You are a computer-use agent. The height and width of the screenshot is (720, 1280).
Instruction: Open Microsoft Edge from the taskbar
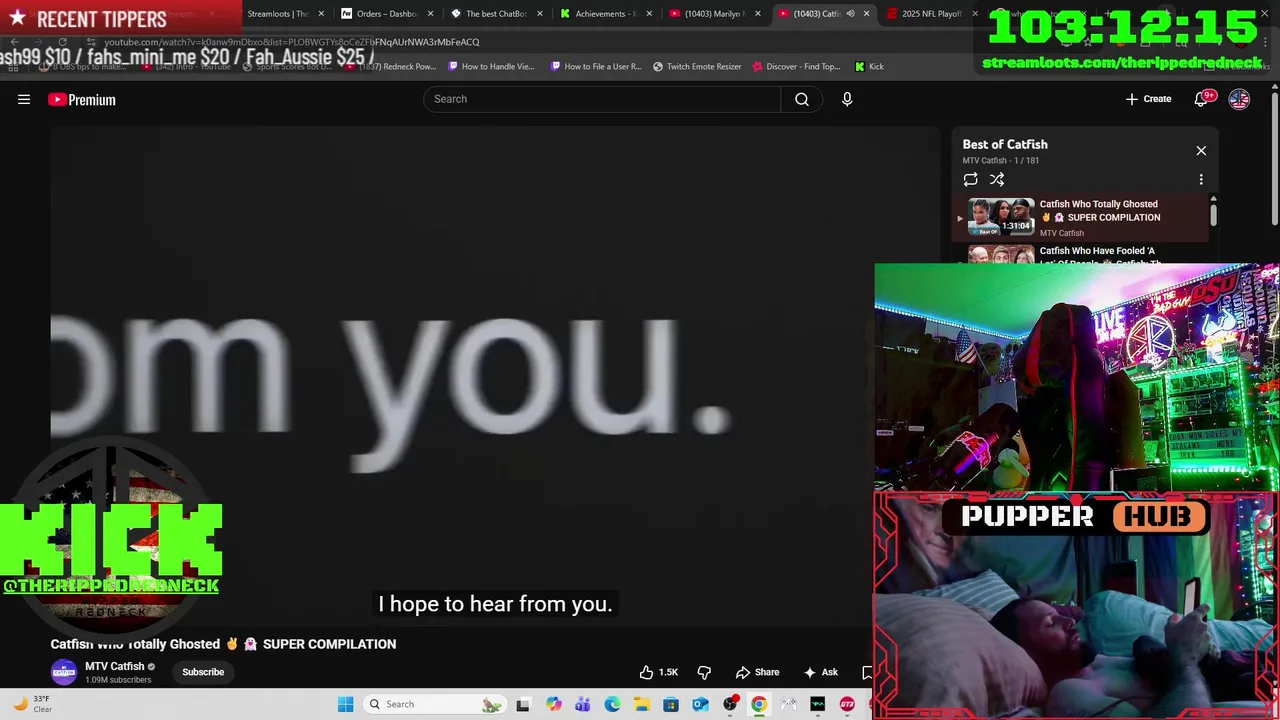click(x=612, y=704)
